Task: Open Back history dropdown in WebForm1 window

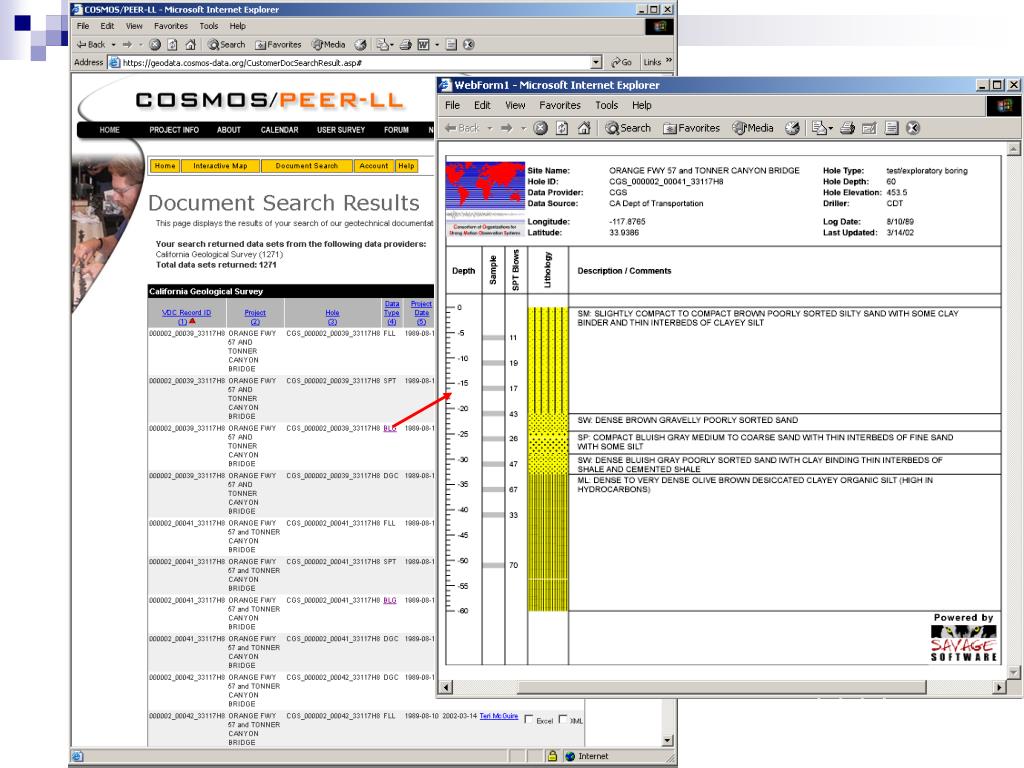Action: (x=490, y=128)
